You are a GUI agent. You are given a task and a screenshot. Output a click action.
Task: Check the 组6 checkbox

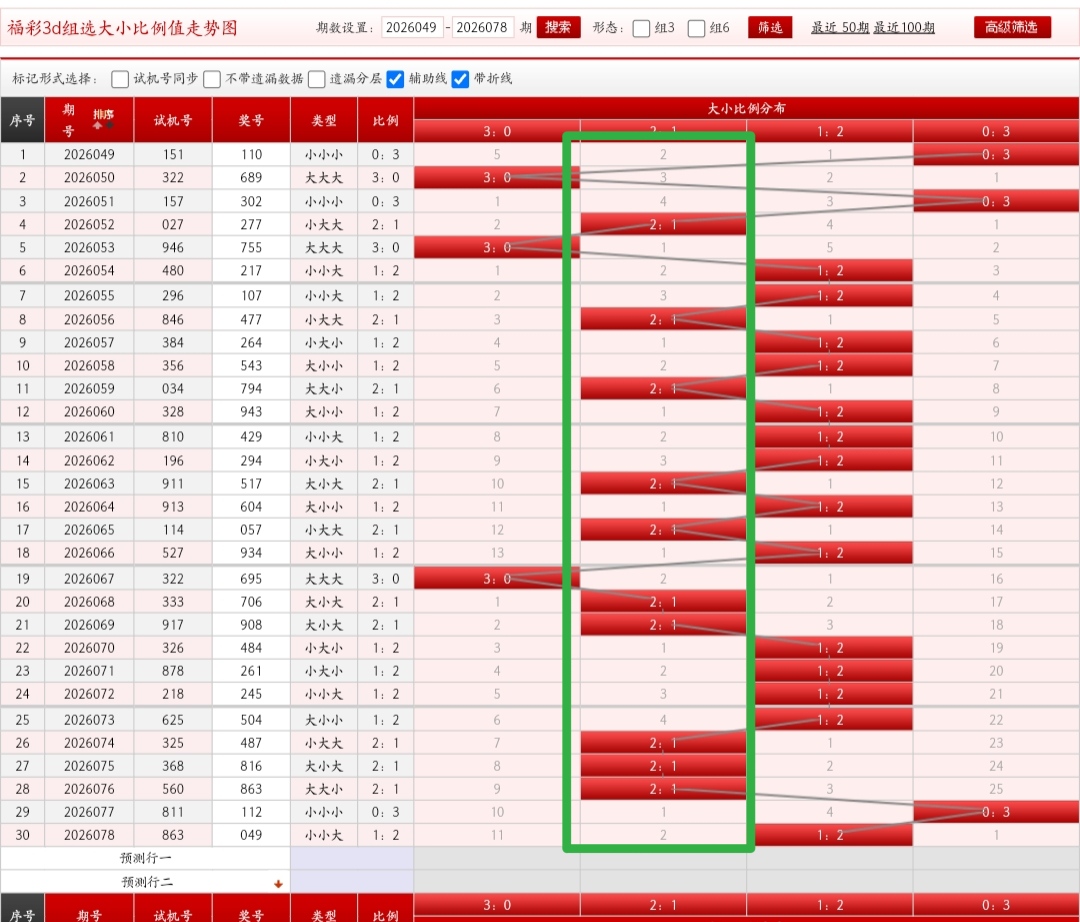point(697,28)
